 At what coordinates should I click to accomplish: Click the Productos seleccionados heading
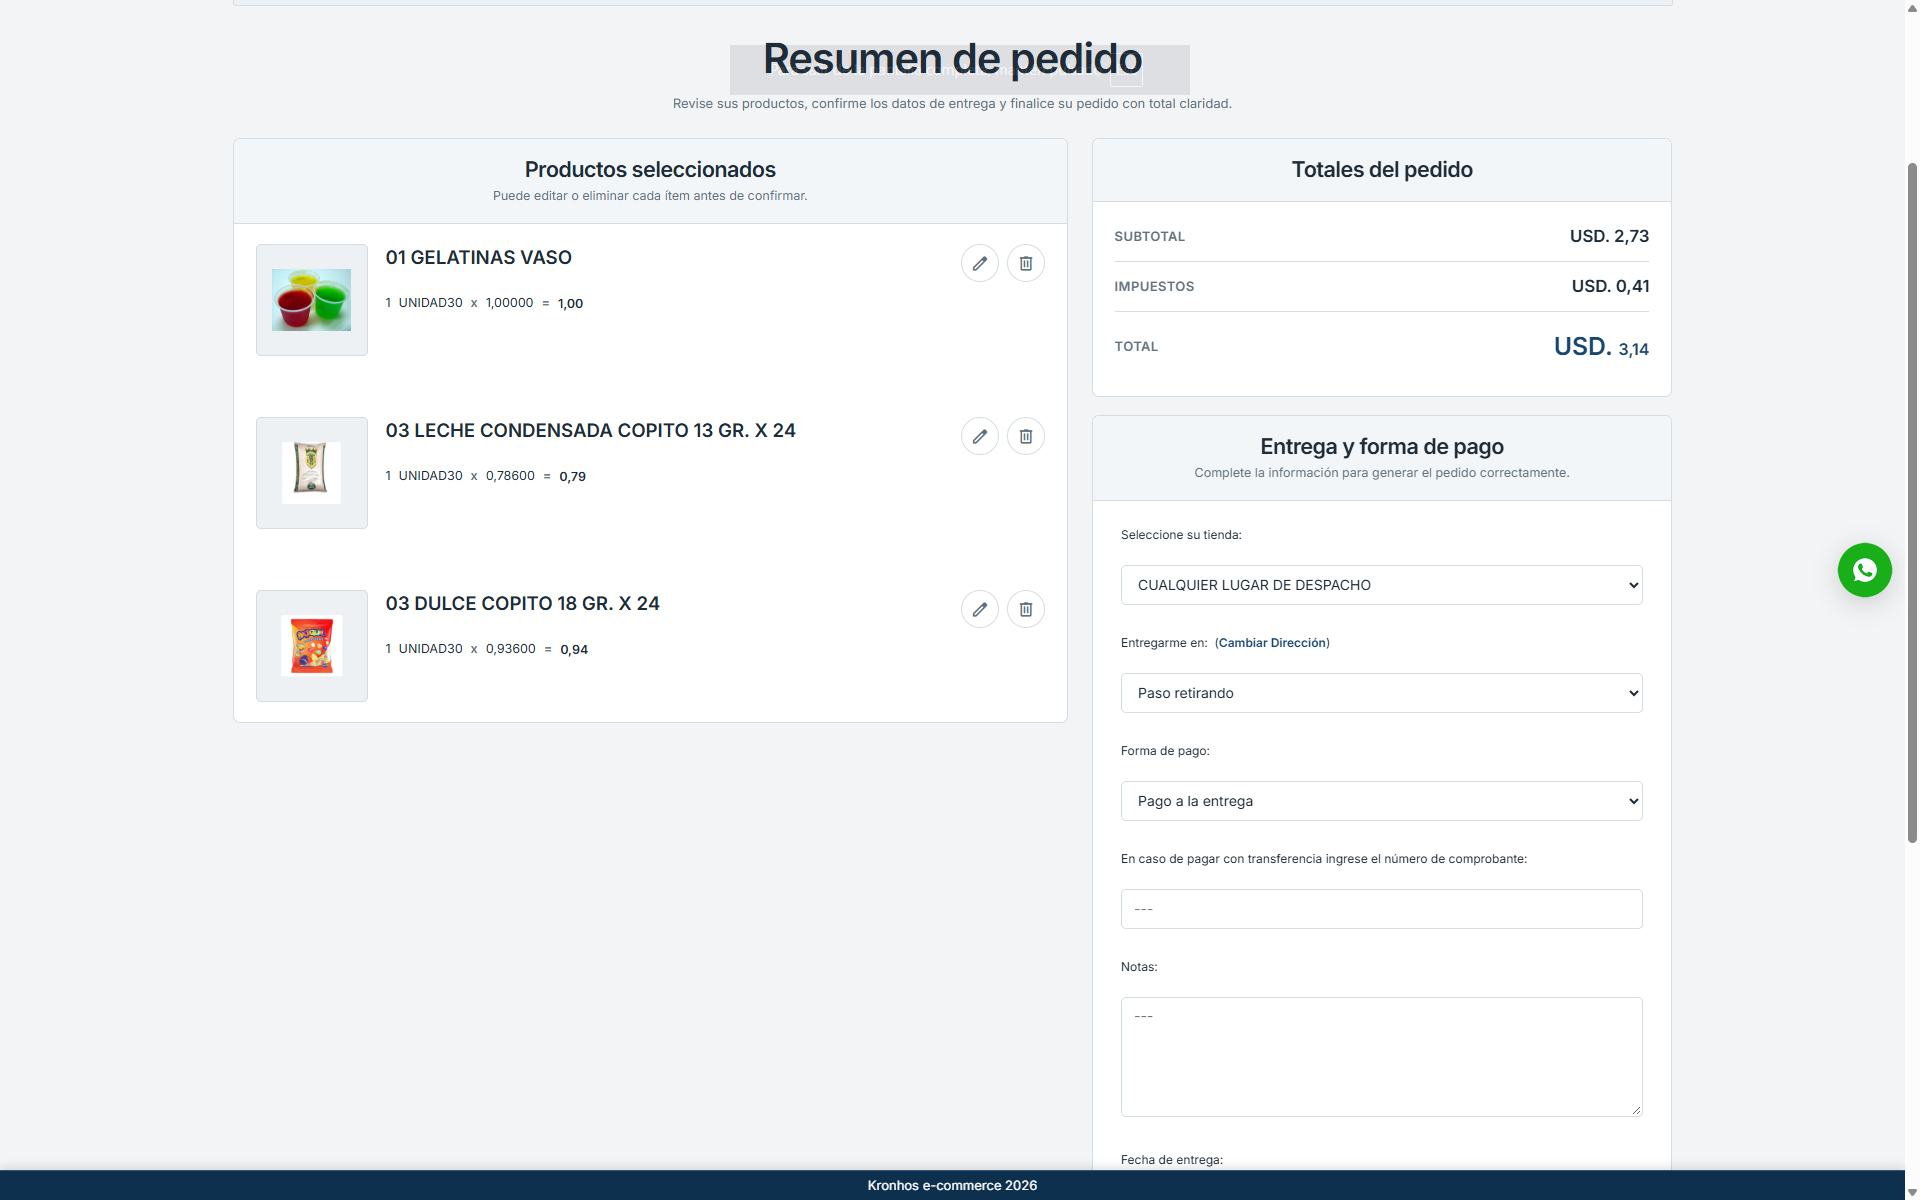coord(650,170)
